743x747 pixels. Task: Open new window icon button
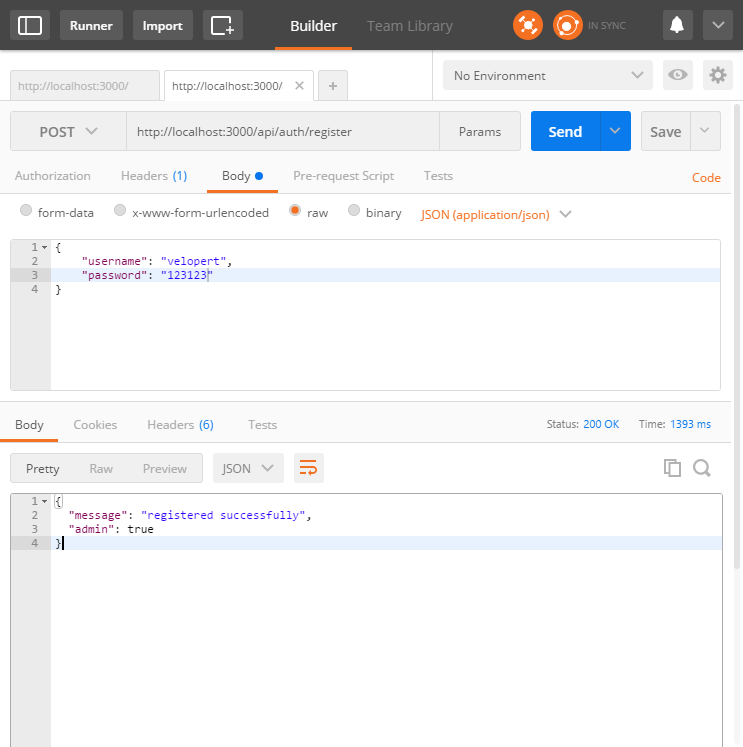(222, 25)
